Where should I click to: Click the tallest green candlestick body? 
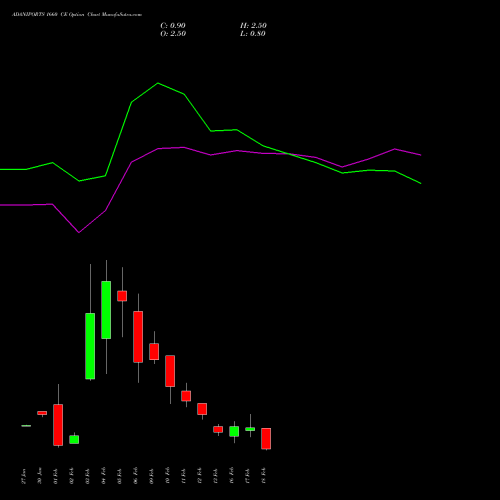pos(90,346)
